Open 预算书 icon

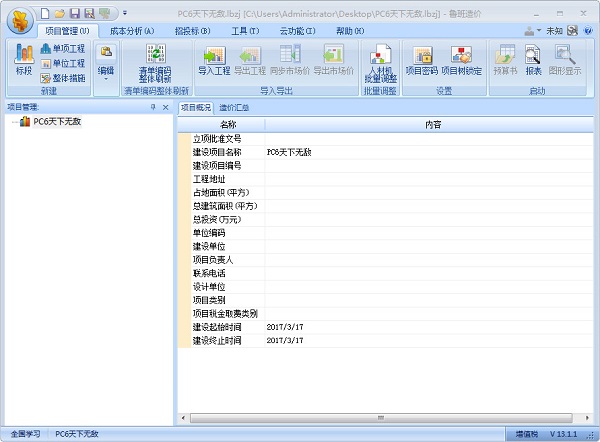coord(505,60)
